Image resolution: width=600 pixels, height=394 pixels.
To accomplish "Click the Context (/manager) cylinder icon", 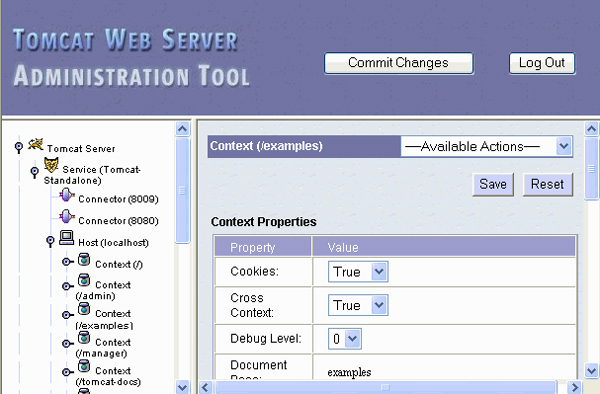I will 84,338.
